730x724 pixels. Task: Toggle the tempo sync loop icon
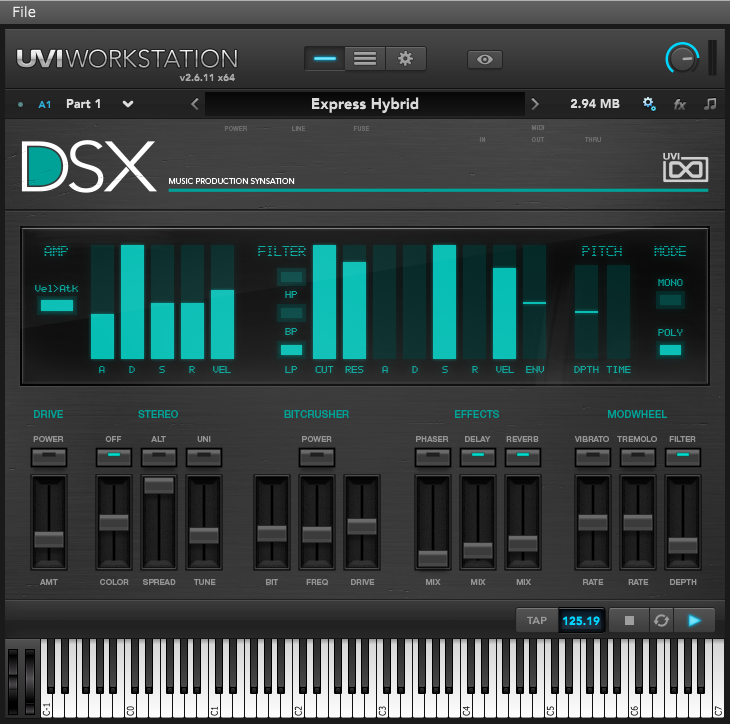tap(661, 620)
